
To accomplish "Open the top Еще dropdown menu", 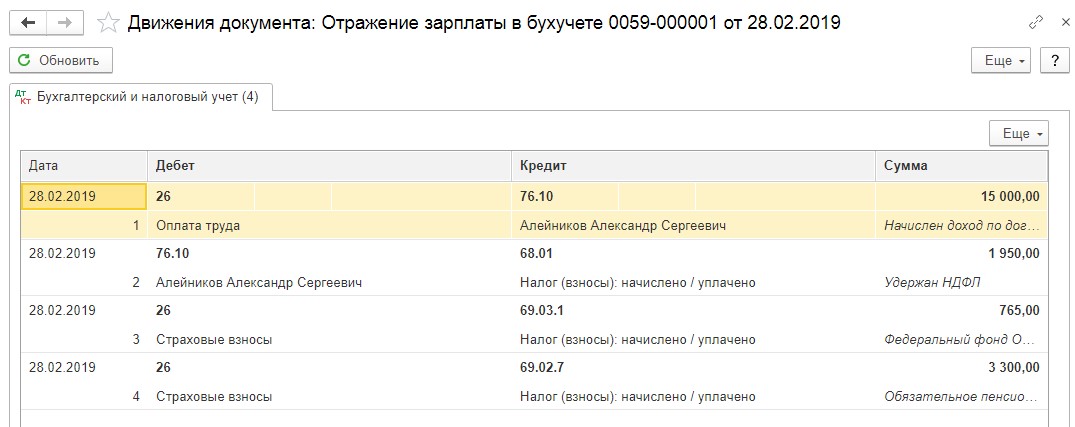I will click(1001, 61).
